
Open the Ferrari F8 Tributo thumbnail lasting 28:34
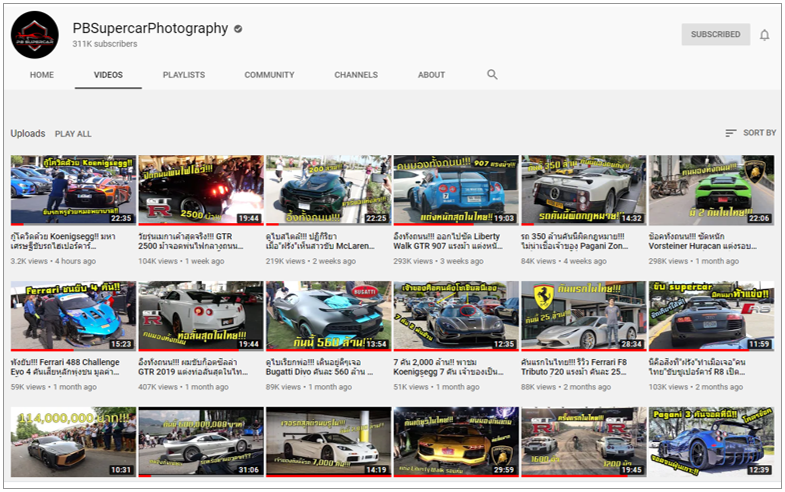584,316
